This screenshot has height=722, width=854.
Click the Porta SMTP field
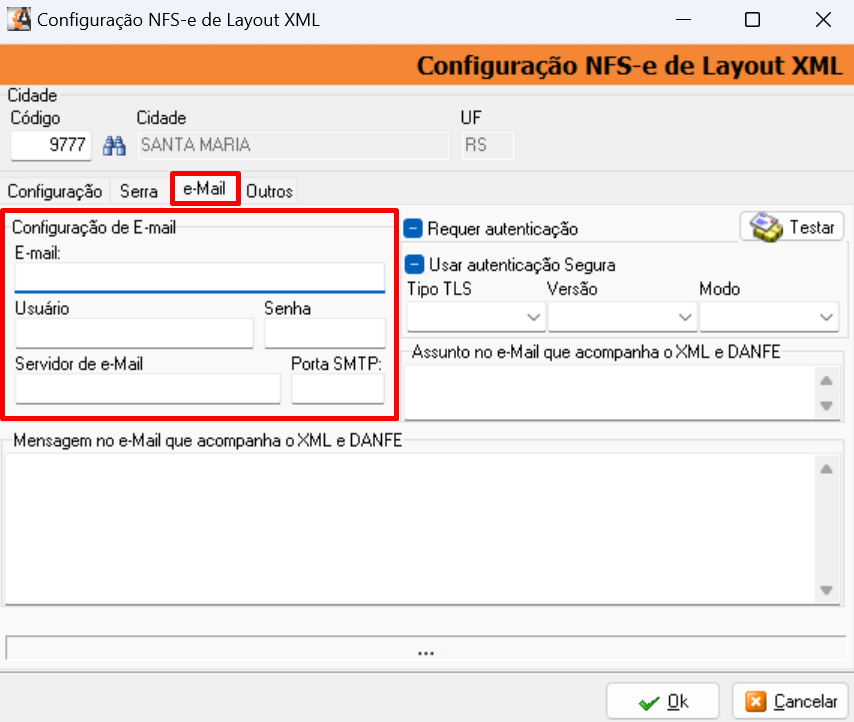tap(338, 389)
